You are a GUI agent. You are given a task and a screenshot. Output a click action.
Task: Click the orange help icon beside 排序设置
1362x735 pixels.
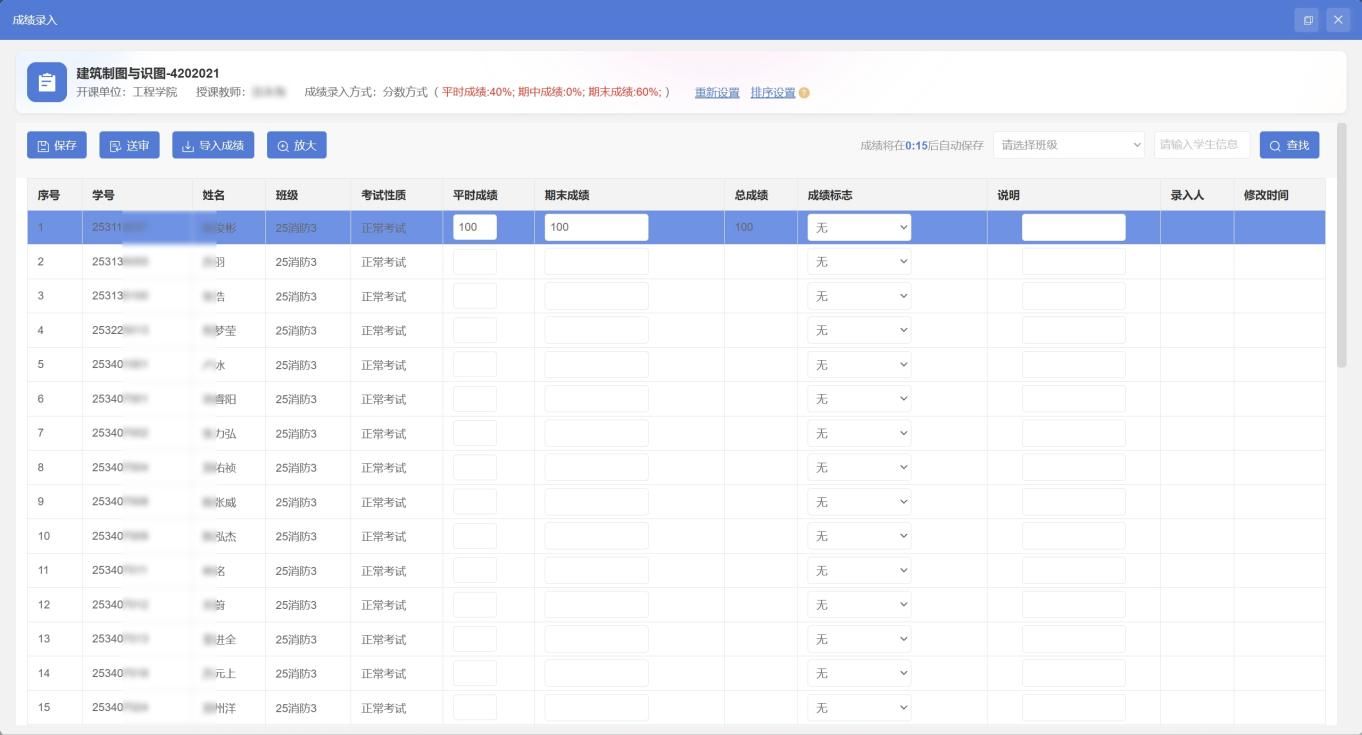(x=804, y=93)
